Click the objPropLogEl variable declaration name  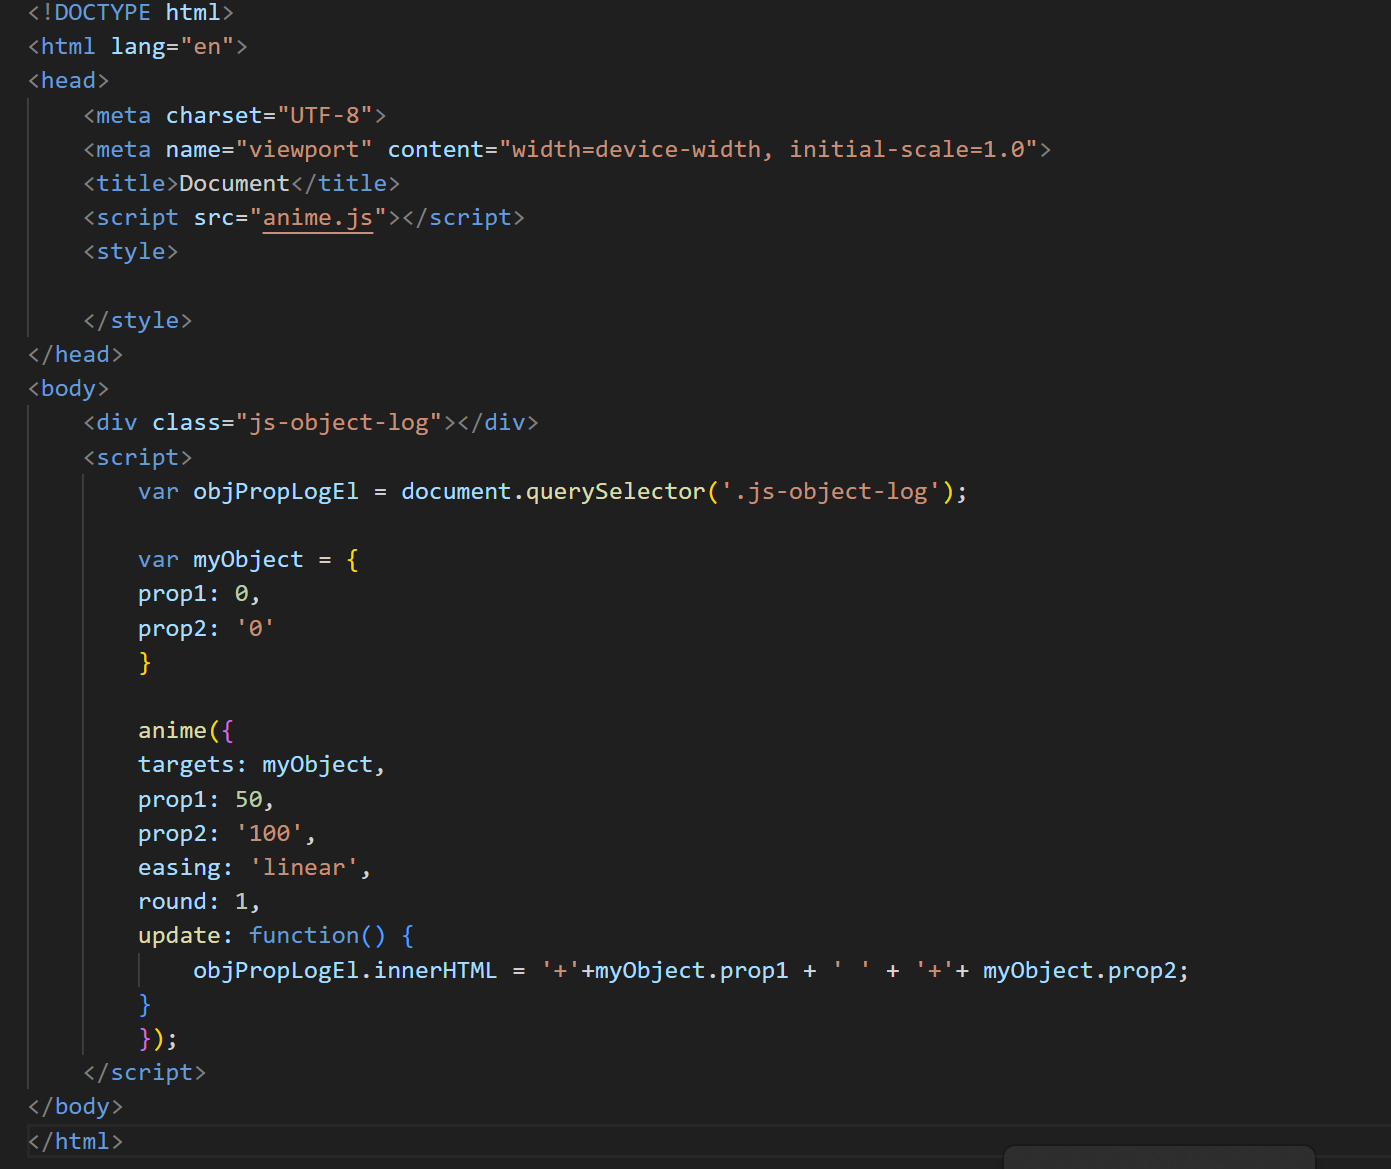pos(276,492)
